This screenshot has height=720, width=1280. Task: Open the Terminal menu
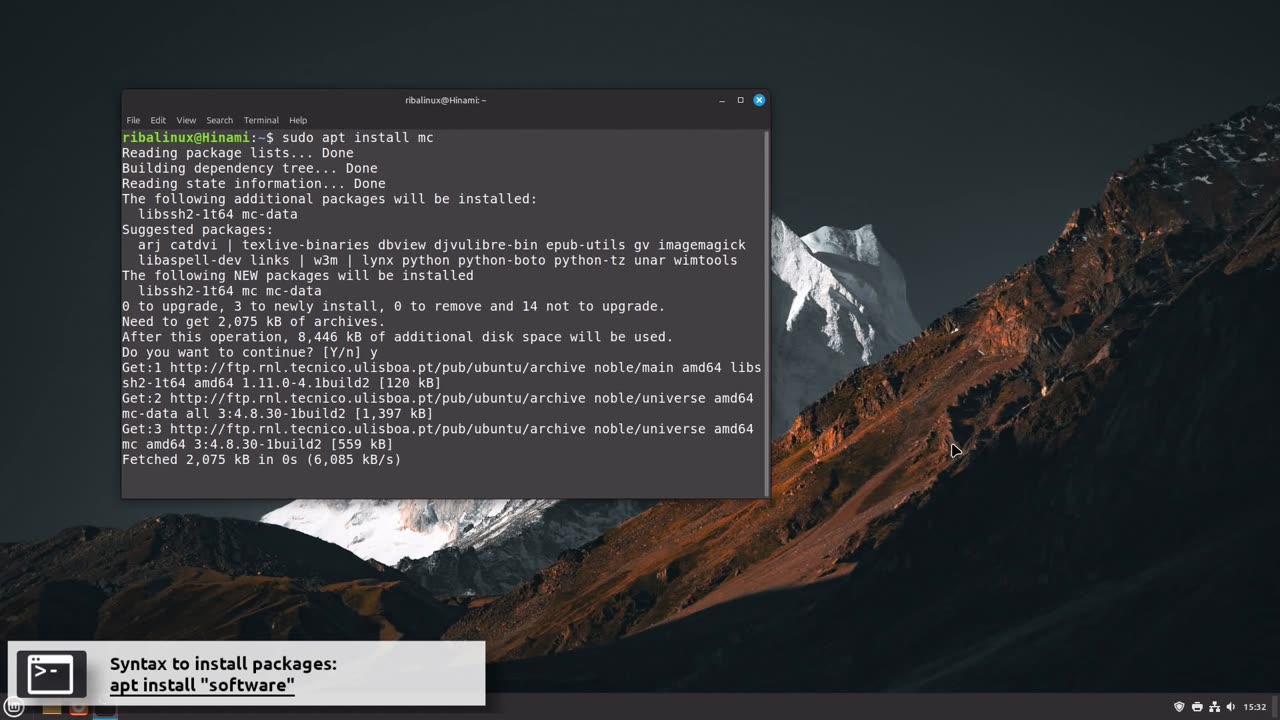[261, 120]
